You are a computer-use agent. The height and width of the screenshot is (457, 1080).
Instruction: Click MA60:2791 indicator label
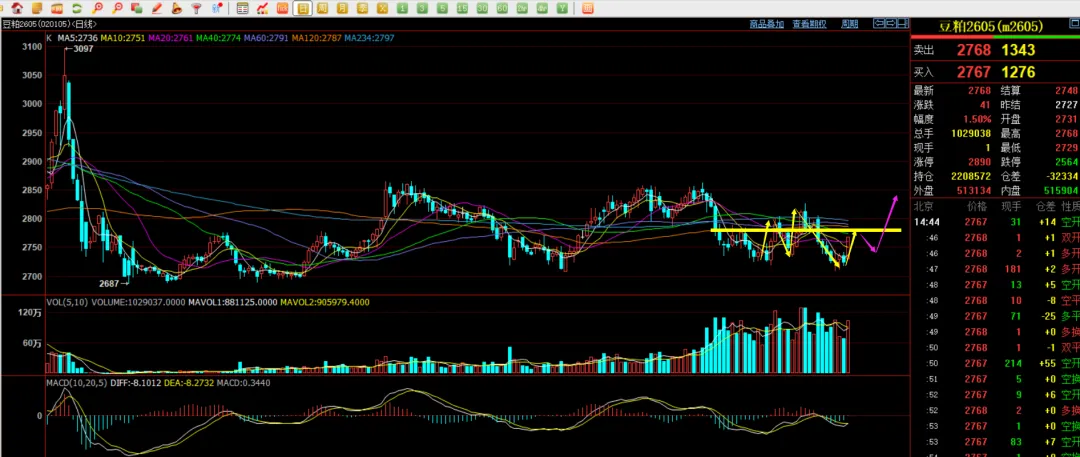coord(266,38)
